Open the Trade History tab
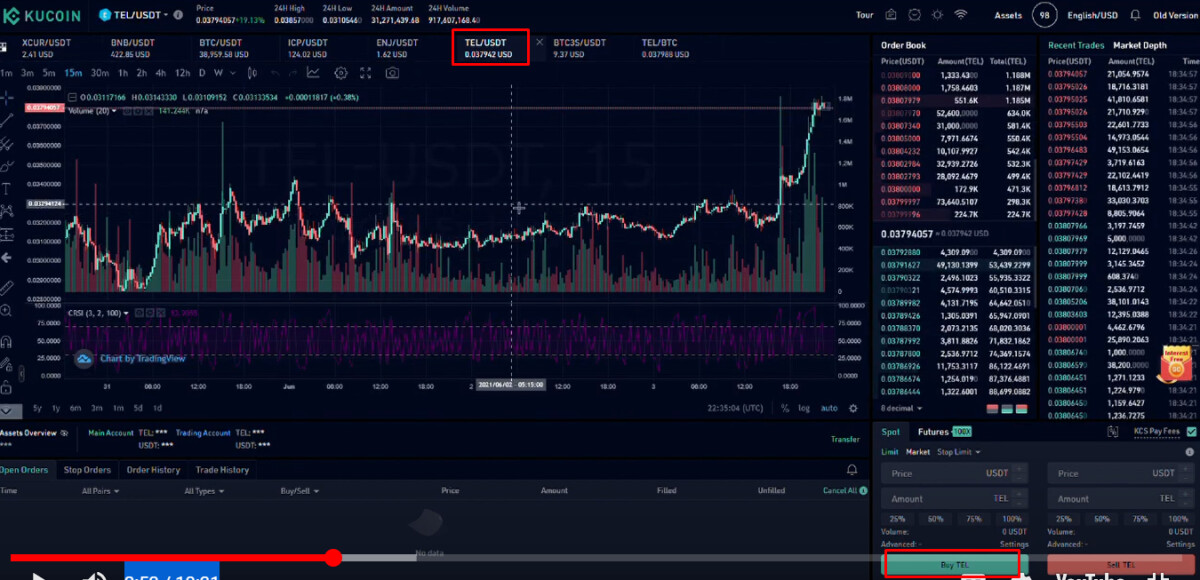Screen dimensions: 1200x580 coord(222,469)
